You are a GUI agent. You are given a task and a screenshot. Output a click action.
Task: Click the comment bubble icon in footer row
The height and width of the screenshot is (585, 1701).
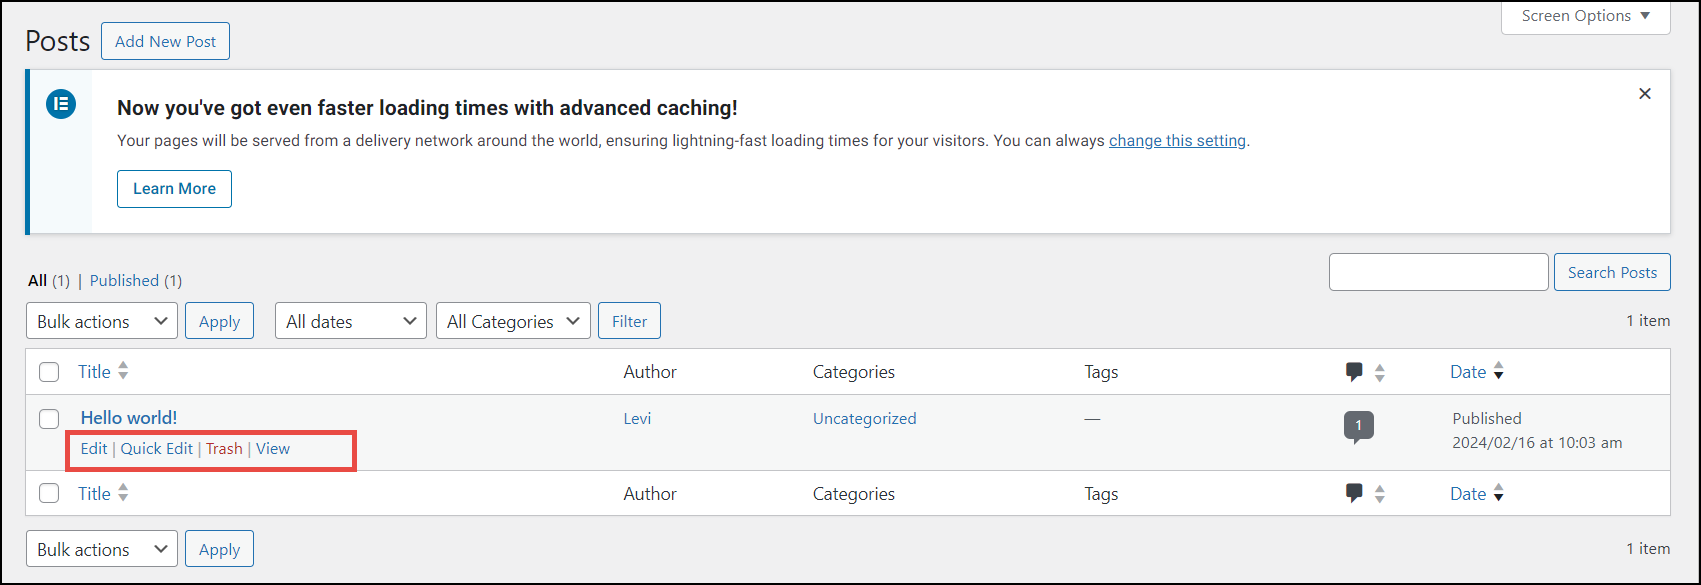tap(1355, 493)
